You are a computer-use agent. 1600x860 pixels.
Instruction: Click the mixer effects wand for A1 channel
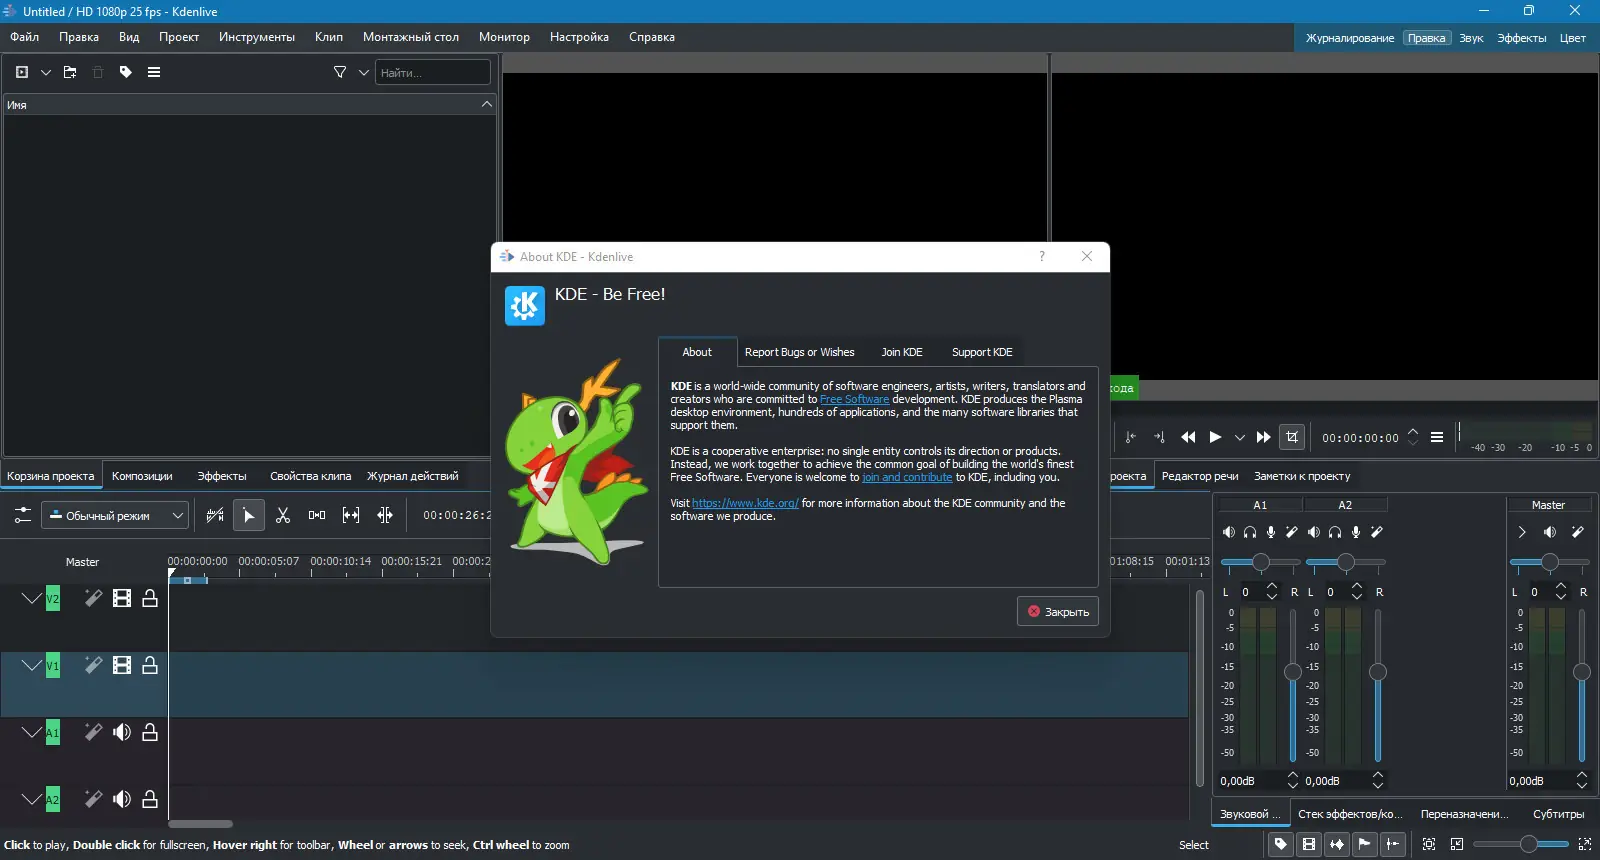point(1292,532)
